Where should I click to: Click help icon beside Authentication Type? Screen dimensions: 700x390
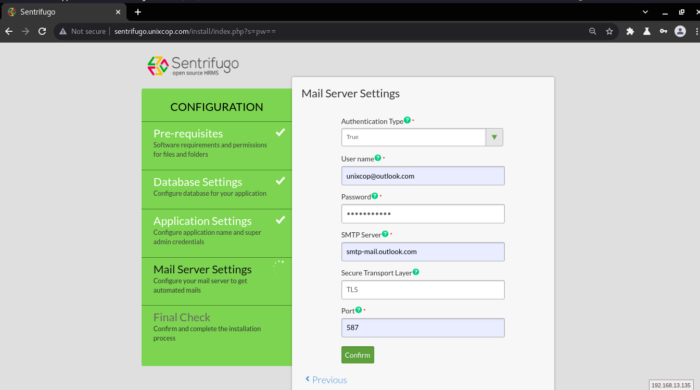click(x=407, y=120)
